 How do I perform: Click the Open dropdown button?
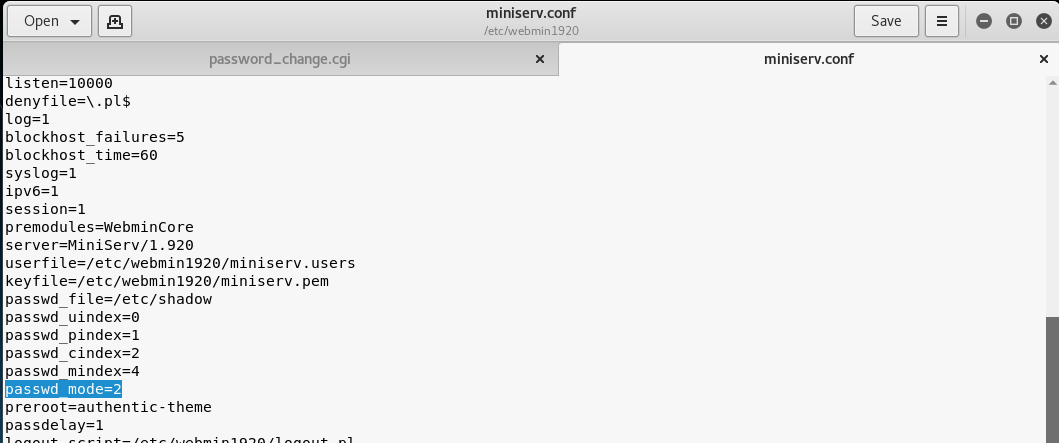pos(50,21)
